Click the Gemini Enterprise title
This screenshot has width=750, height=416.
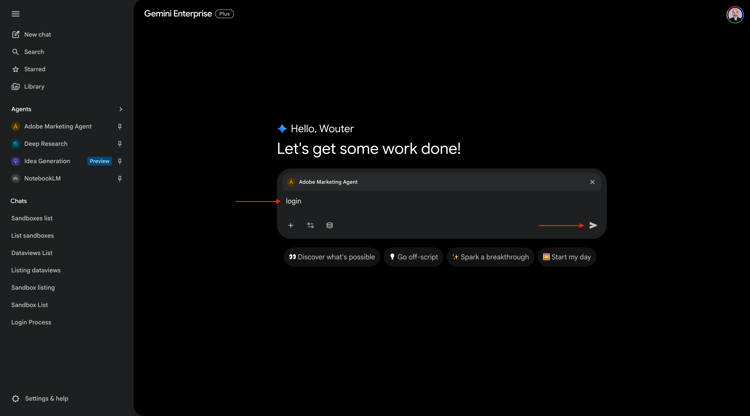pos(178,14)
